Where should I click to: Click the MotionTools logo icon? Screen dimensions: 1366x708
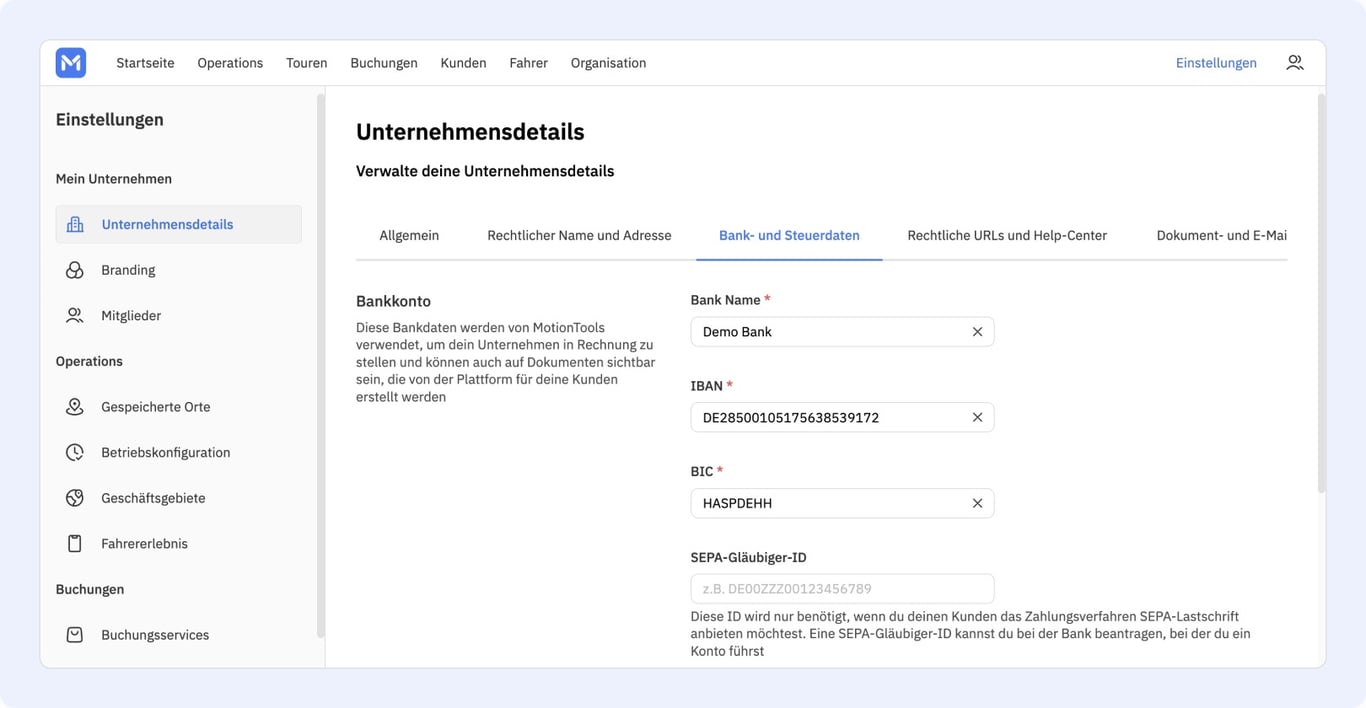(70, 63)
